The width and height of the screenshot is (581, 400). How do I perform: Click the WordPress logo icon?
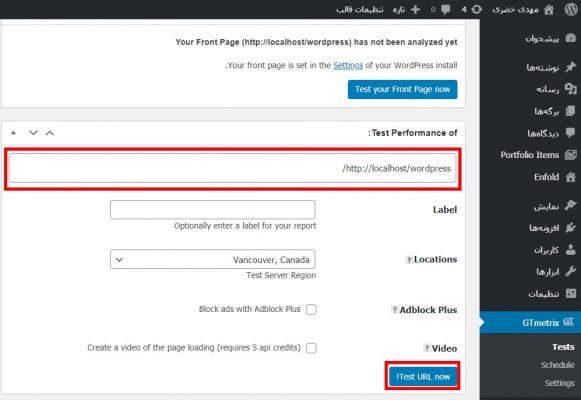click(x=571, y=9)
